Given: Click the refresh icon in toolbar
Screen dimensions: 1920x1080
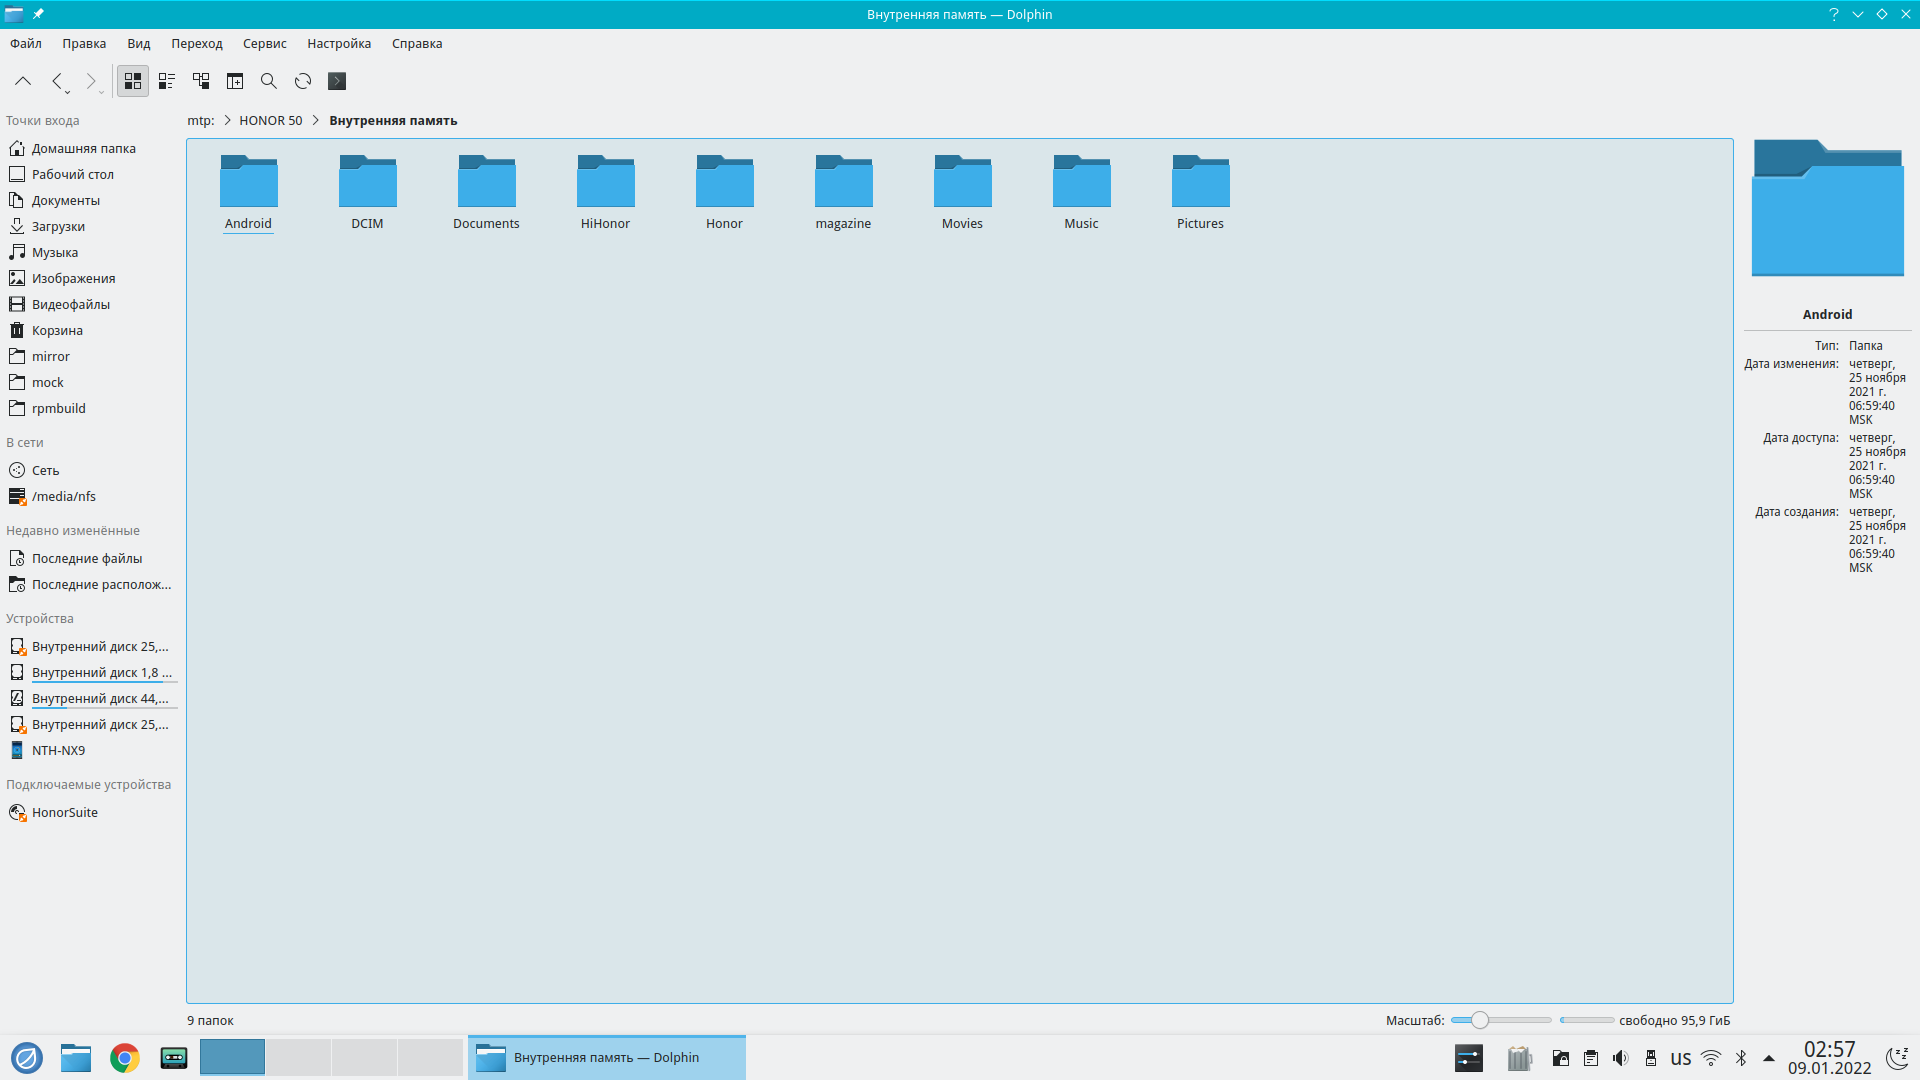Looking at the screenshot, I should (x=303, y=81).
